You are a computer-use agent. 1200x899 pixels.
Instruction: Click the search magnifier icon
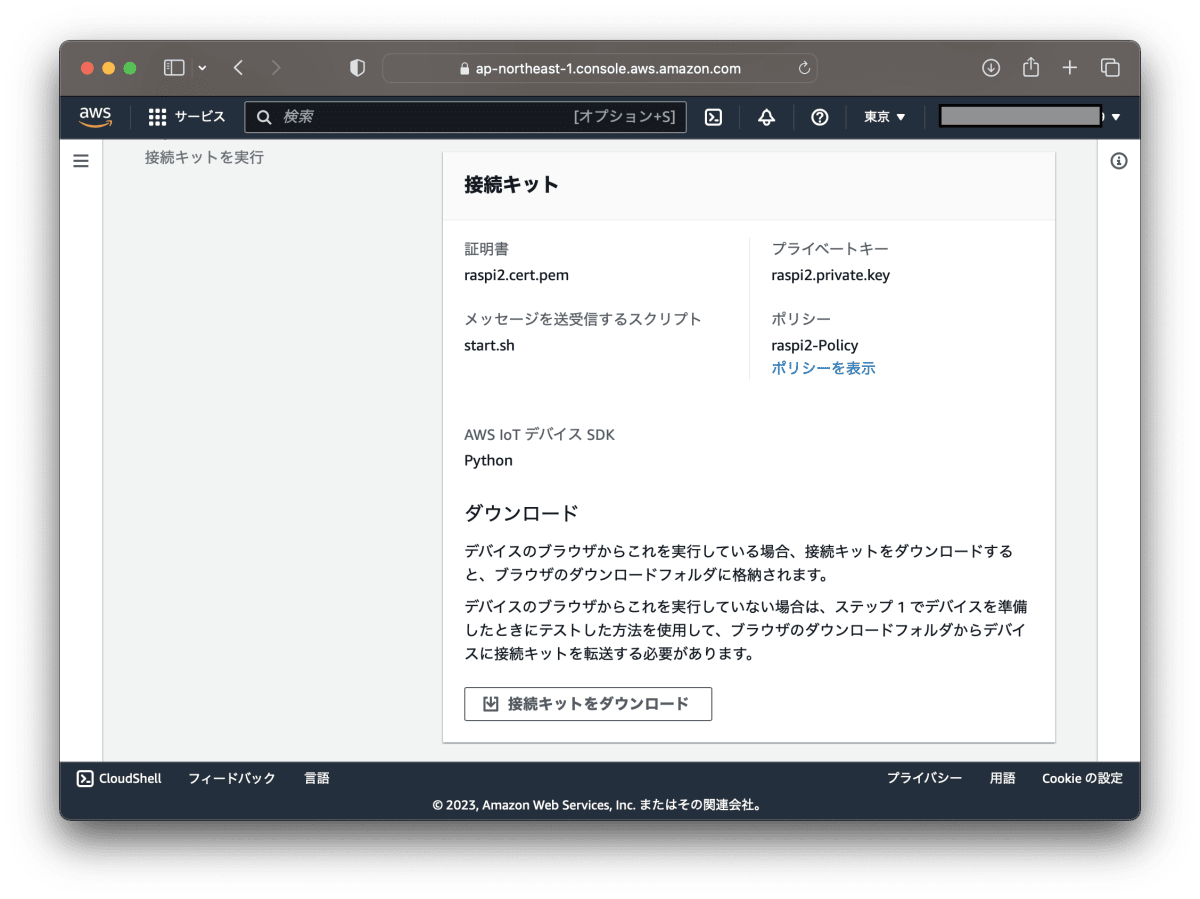[264, 117]
